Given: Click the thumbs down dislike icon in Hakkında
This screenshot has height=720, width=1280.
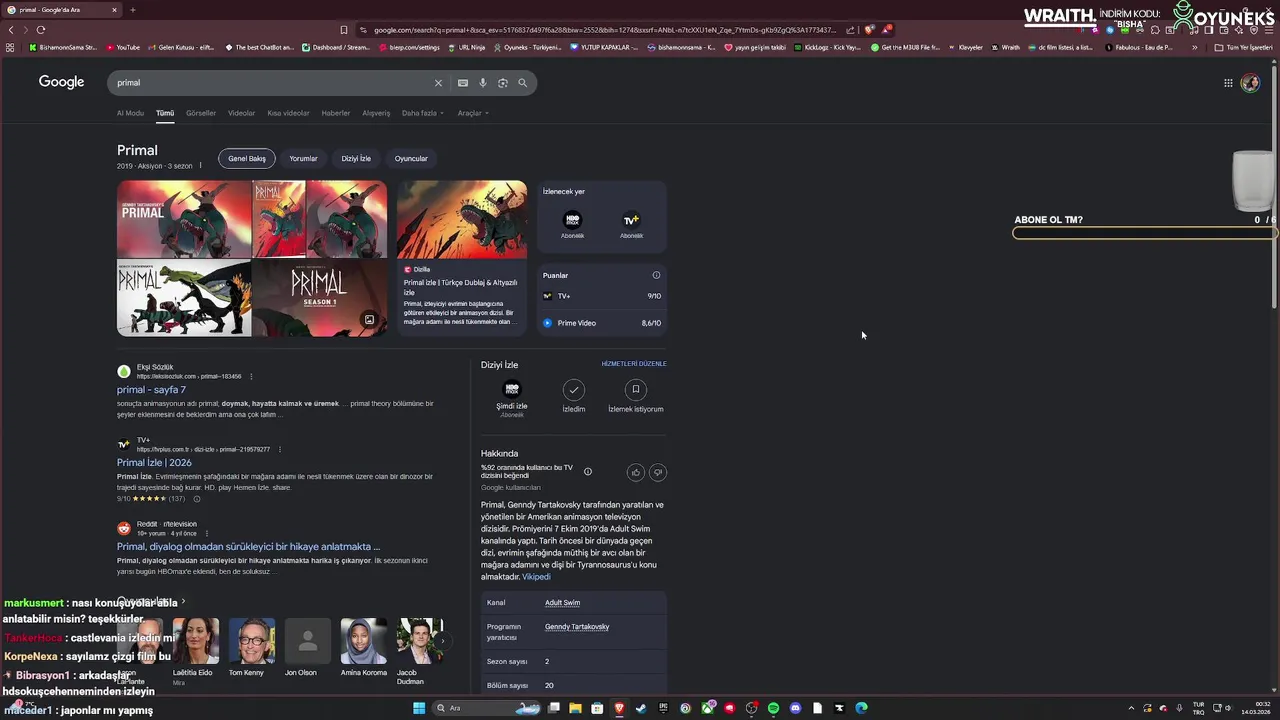Looking at the screenshot, I should 658,472.
